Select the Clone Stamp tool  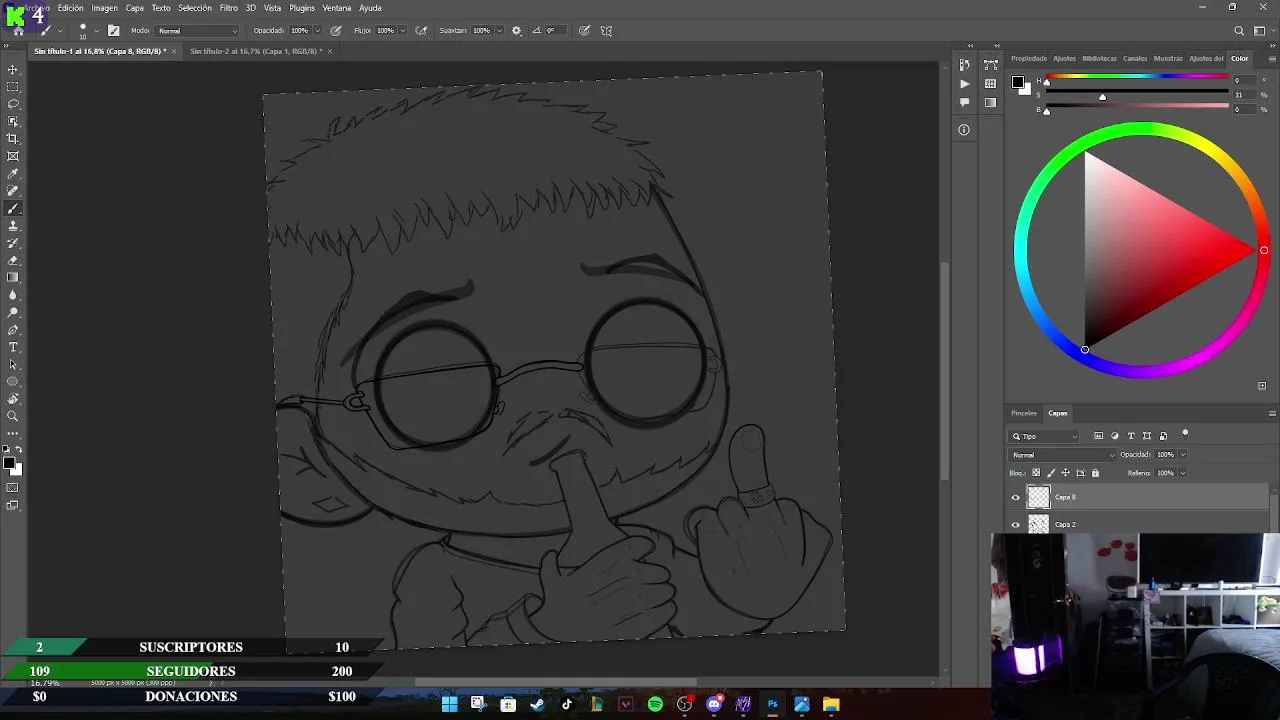click(x=13, y=226)
